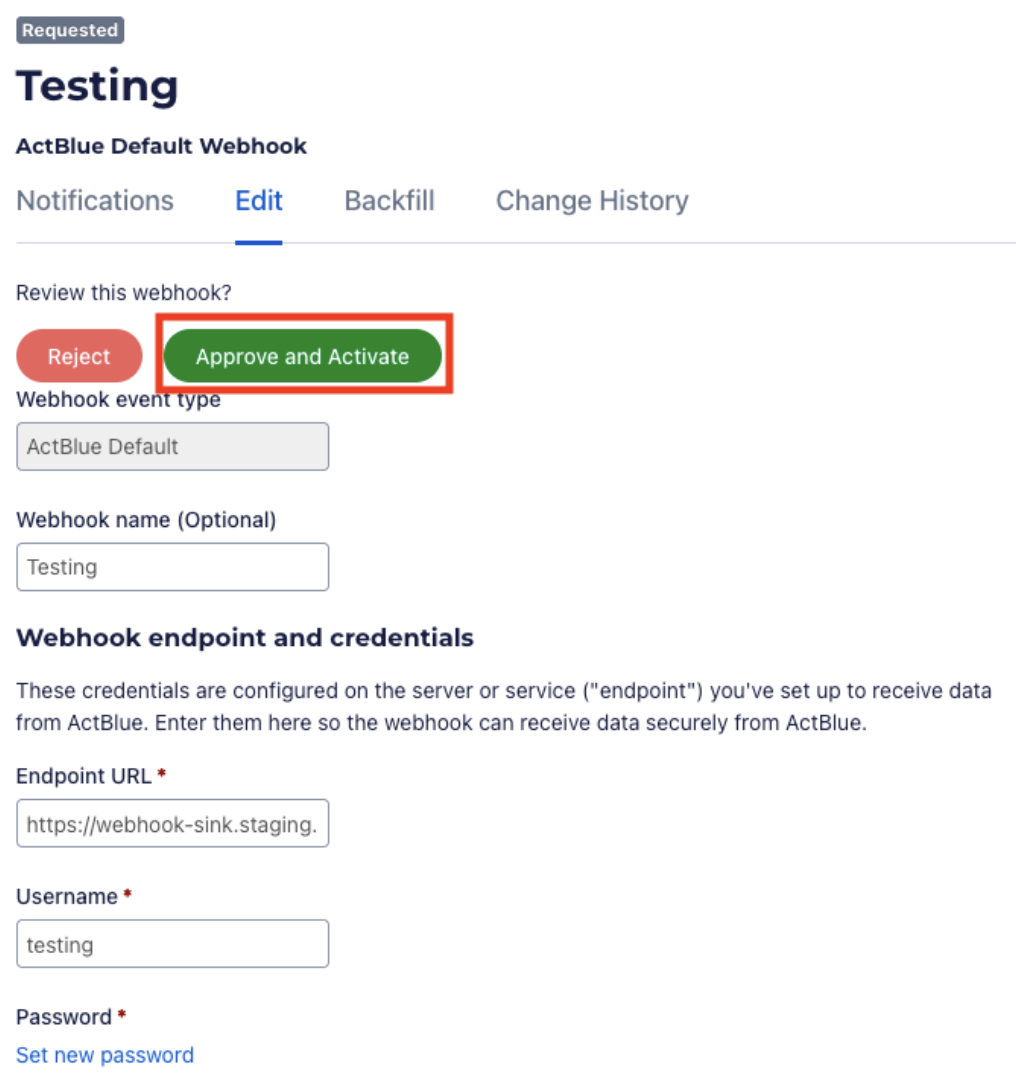
Task: Click the Endpoint URL field label
Action: point(84,776)
